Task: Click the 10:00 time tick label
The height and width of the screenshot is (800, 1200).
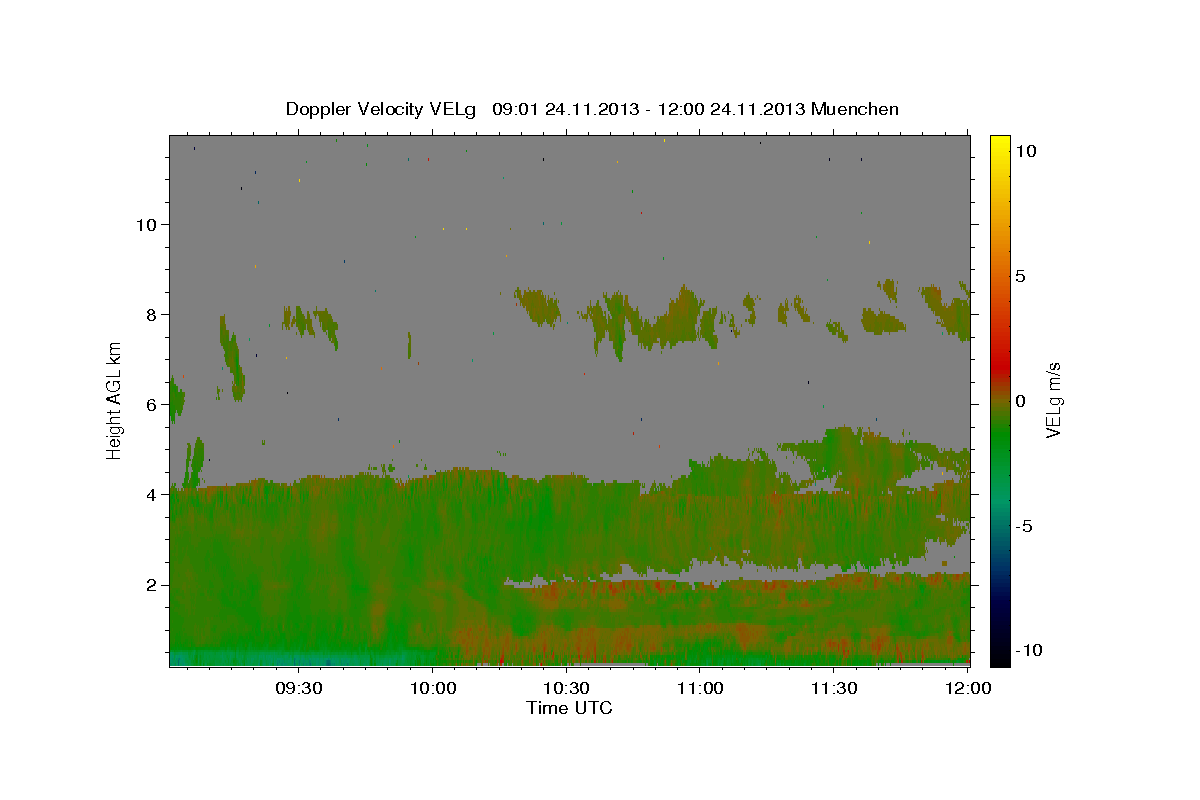Action: click(x=432, y=688)
